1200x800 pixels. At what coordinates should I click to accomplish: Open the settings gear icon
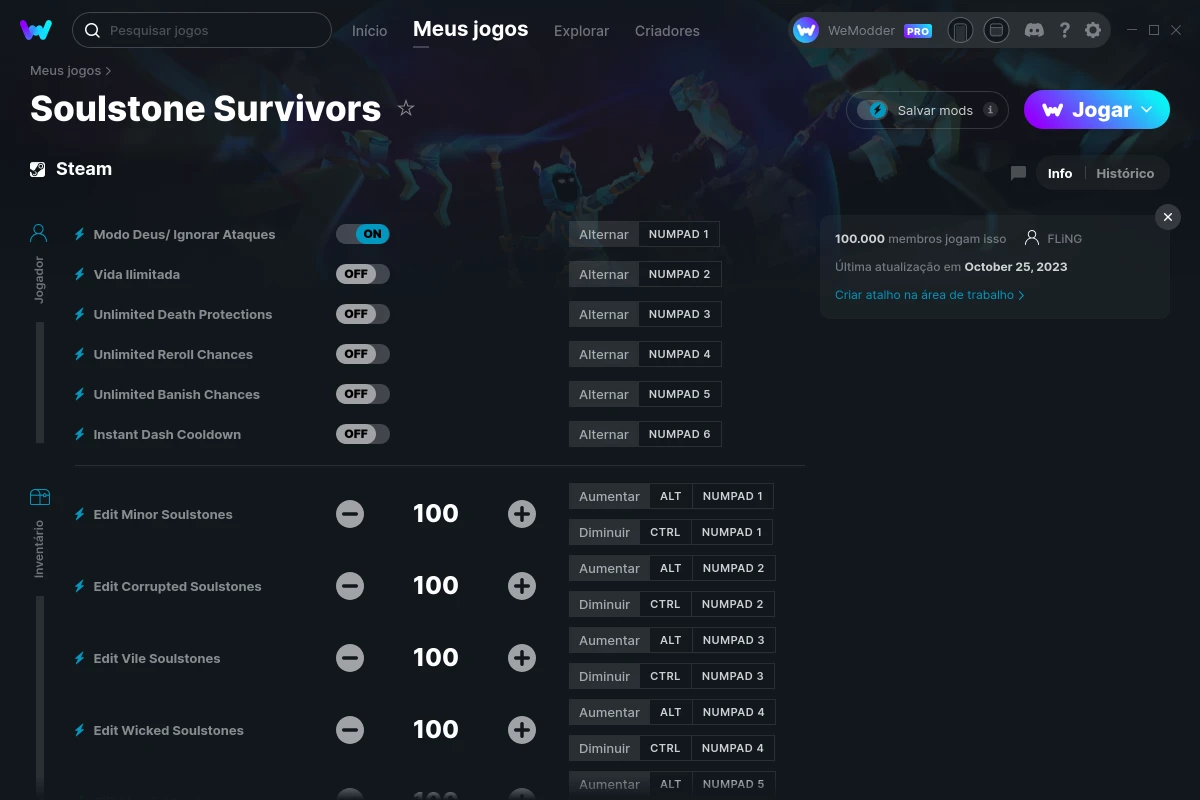[1093, 30]
